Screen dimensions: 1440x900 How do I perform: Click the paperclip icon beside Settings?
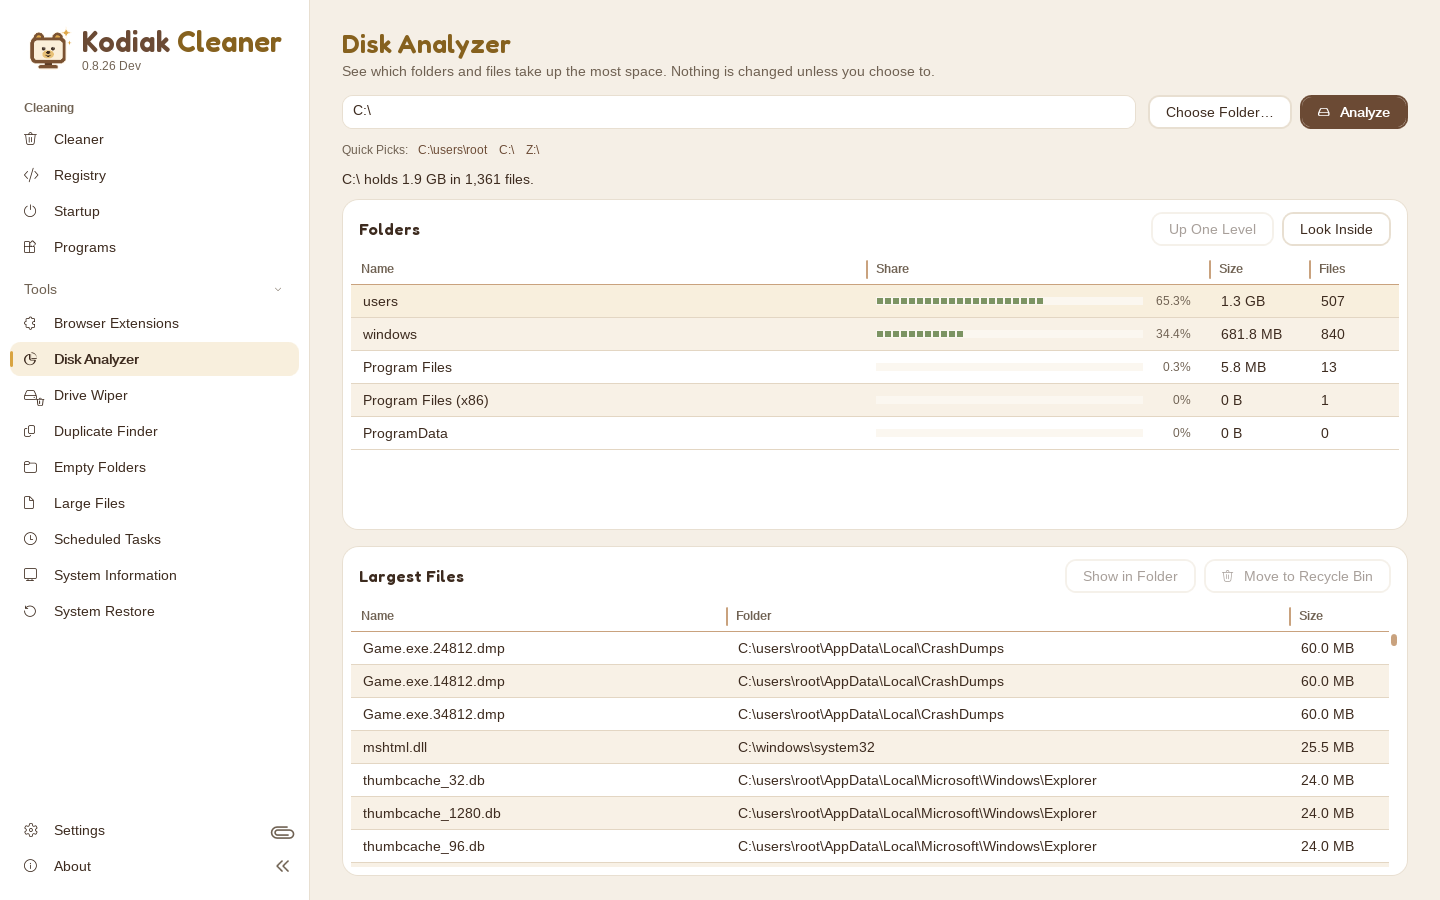coord(283,832)
